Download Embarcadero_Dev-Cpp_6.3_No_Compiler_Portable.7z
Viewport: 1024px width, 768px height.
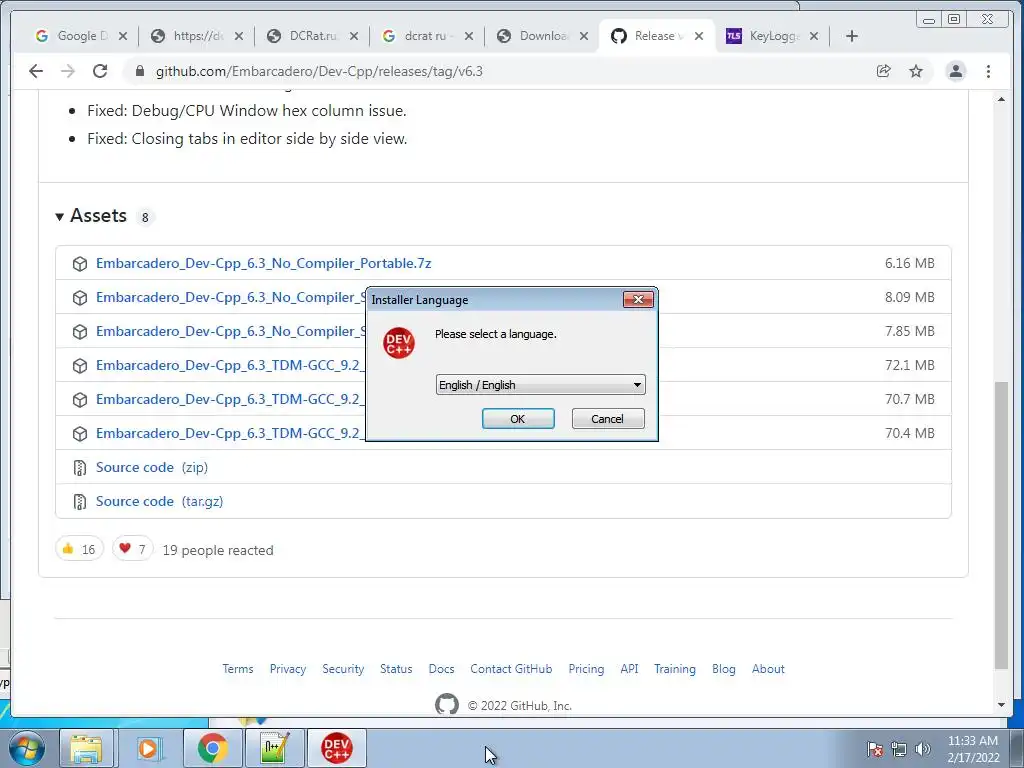click(263, 263)
